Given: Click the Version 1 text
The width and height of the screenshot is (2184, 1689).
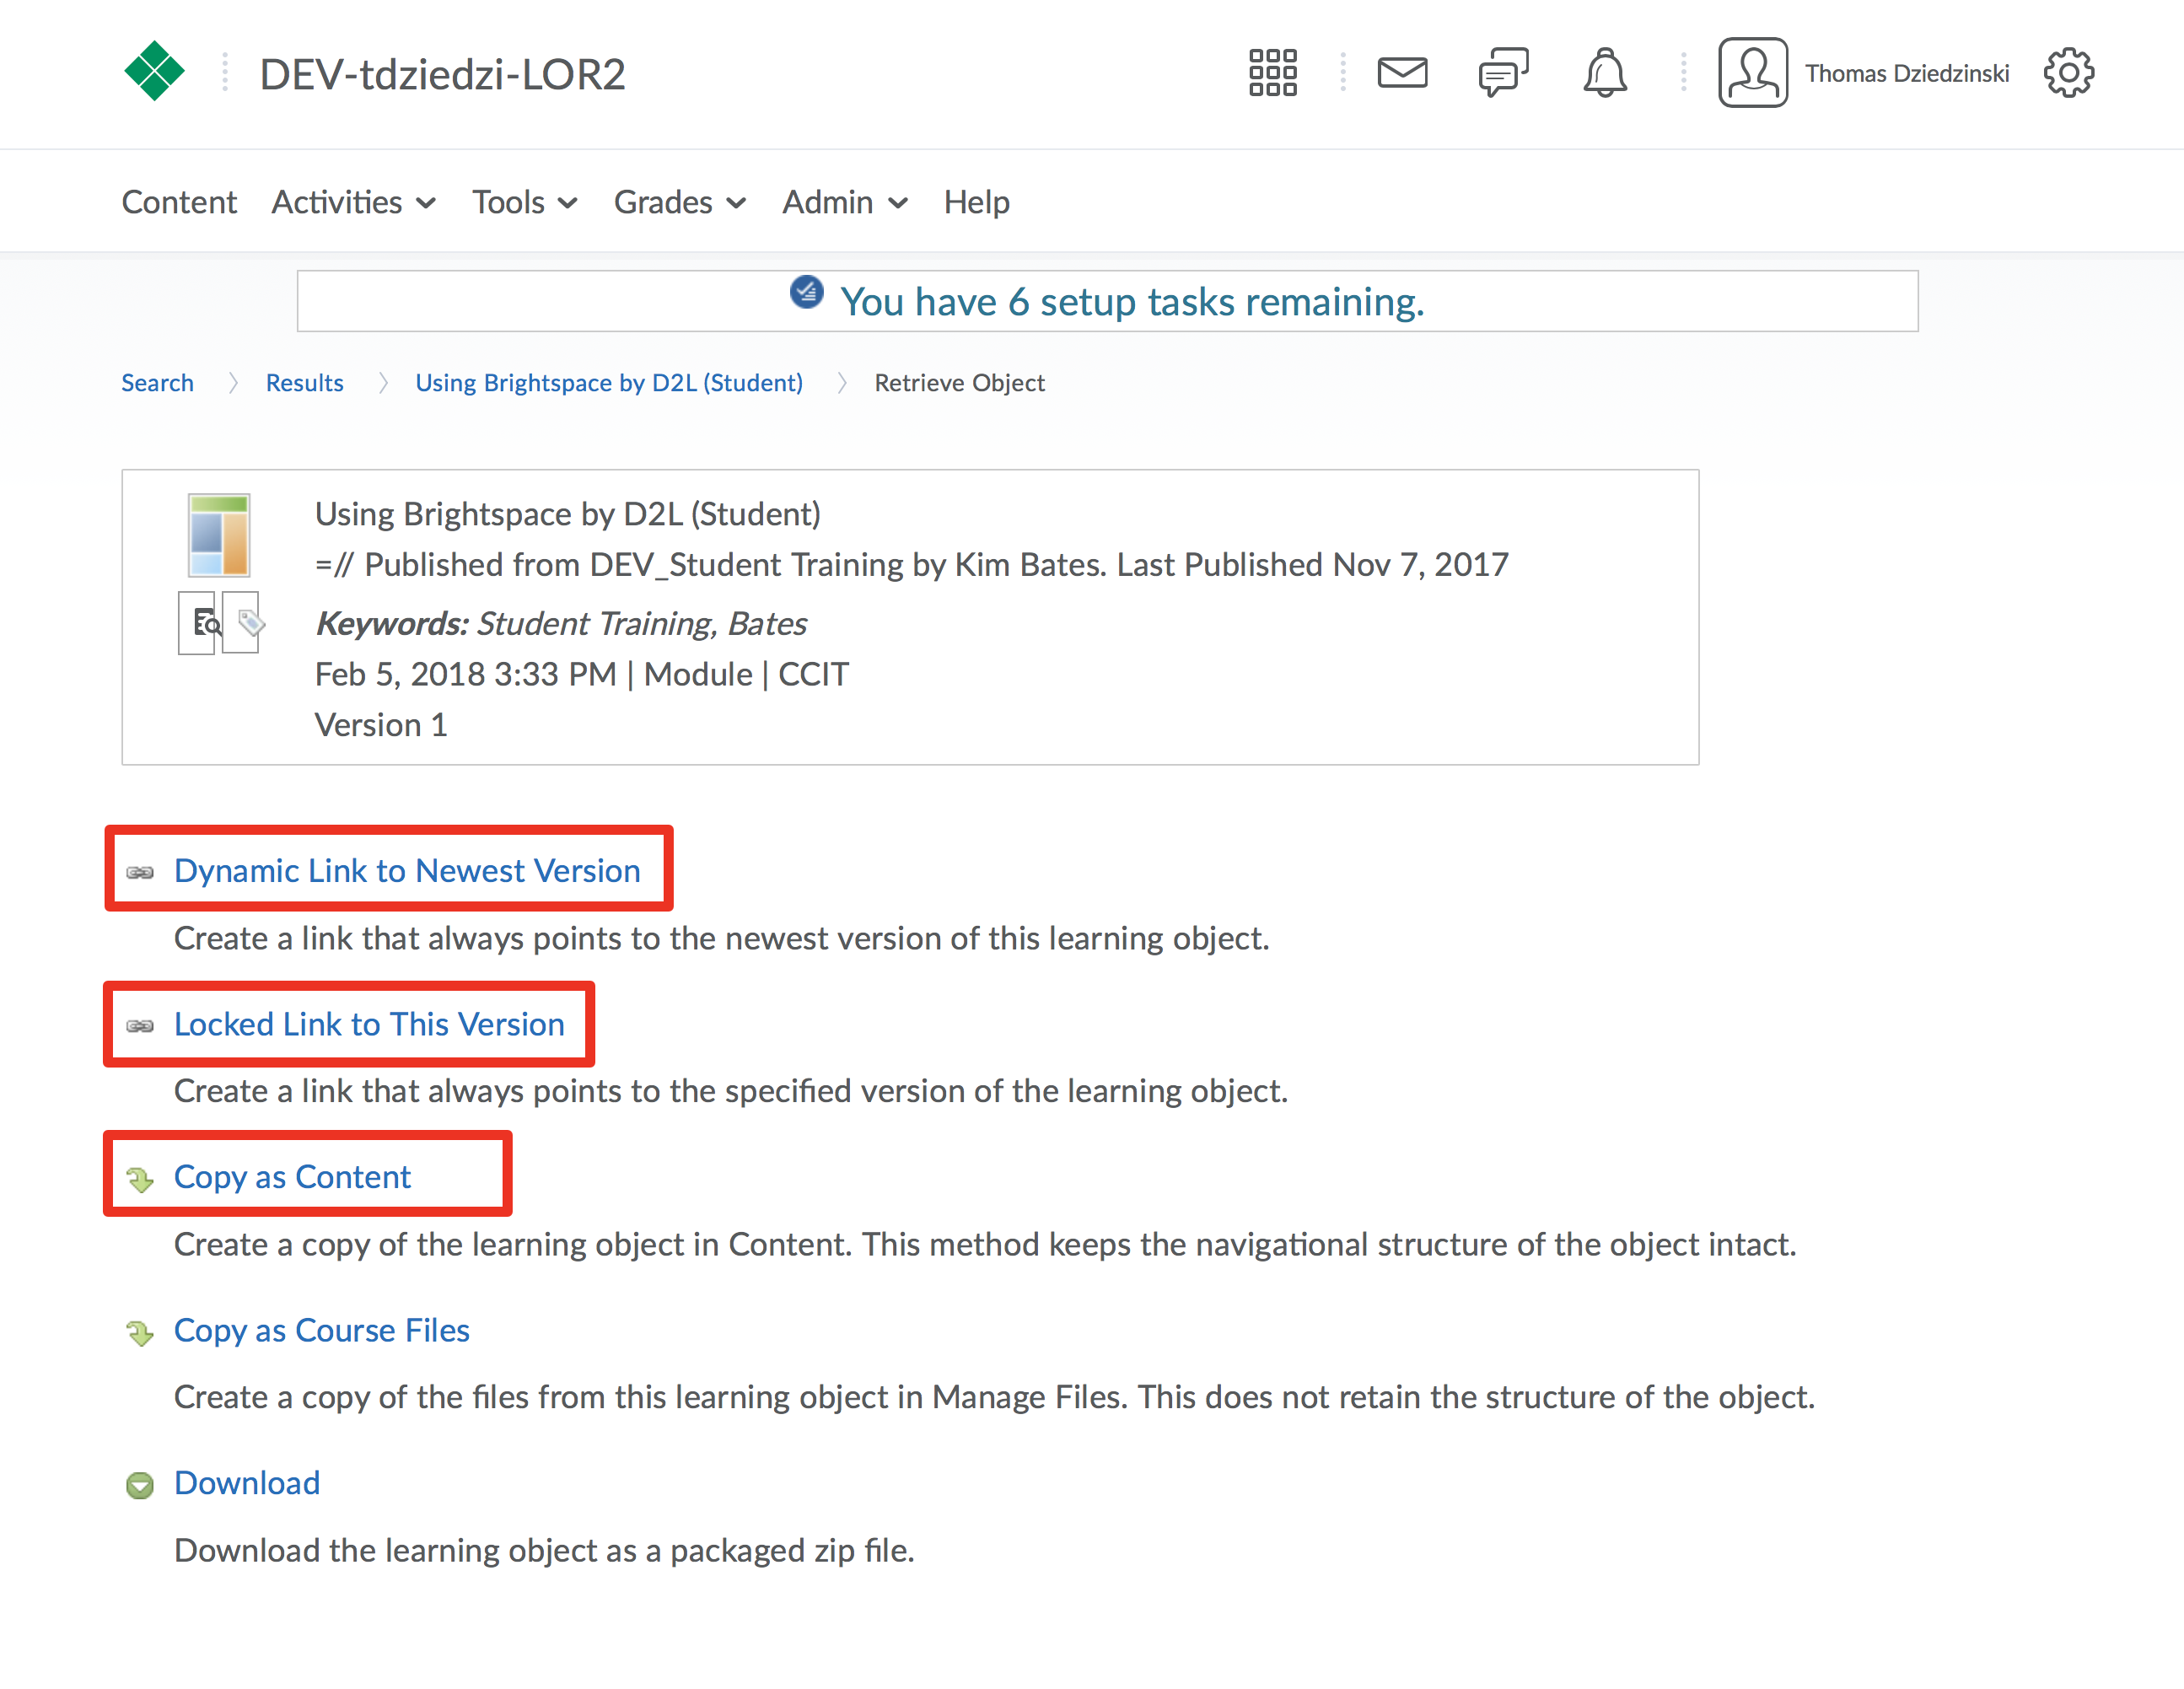Looking at the screenshot, I should (381, 724).
